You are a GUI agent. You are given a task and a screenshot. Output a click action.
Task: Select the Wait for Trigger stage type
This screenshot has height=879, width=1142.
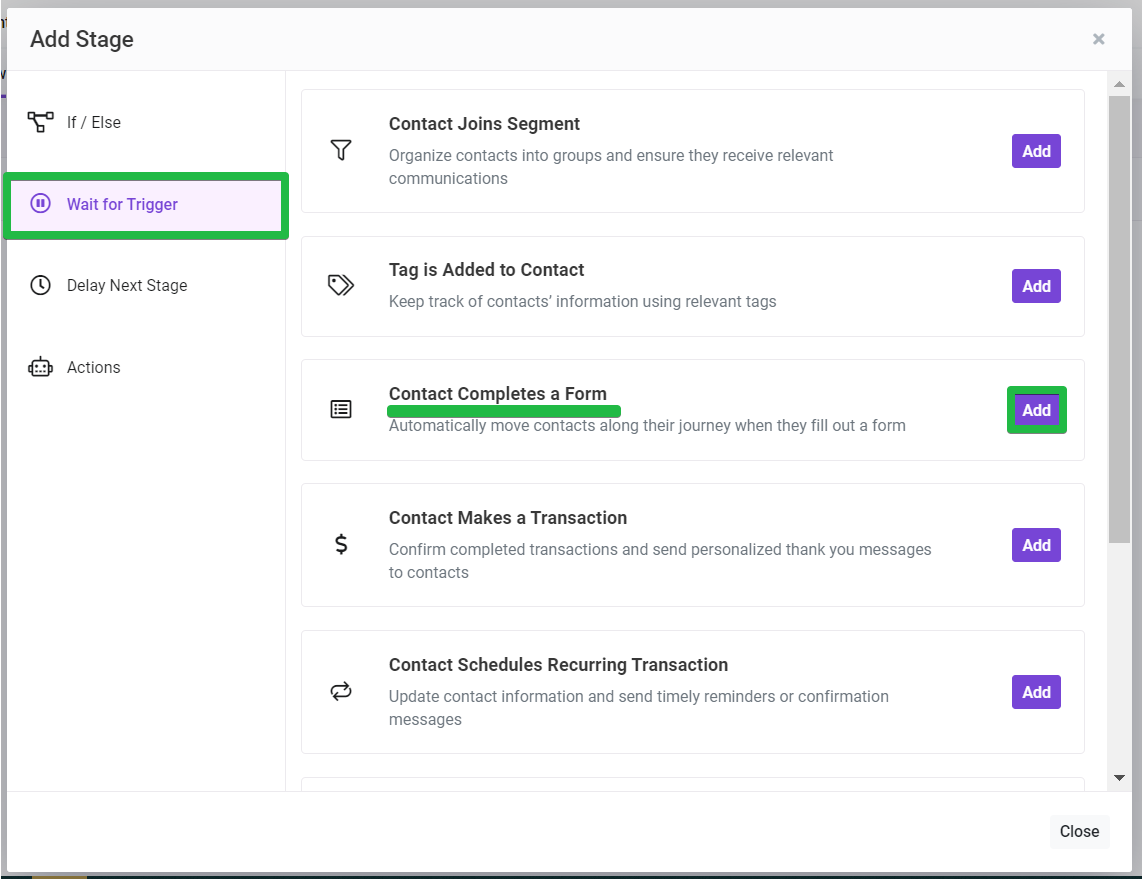(146, 205)
